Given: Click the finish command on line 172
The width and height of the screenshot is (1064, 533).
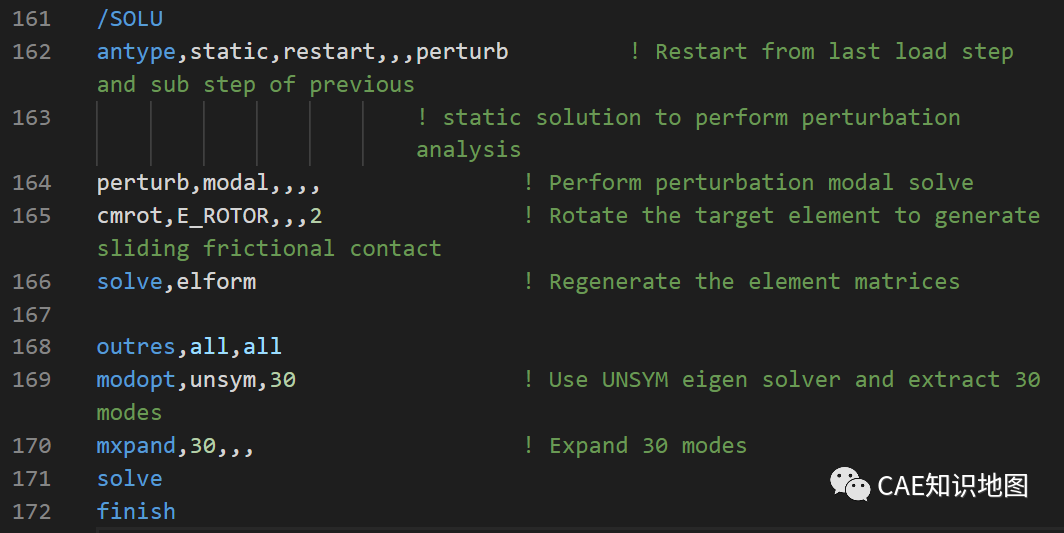Looking at the screenshot, I should (136, 511).
